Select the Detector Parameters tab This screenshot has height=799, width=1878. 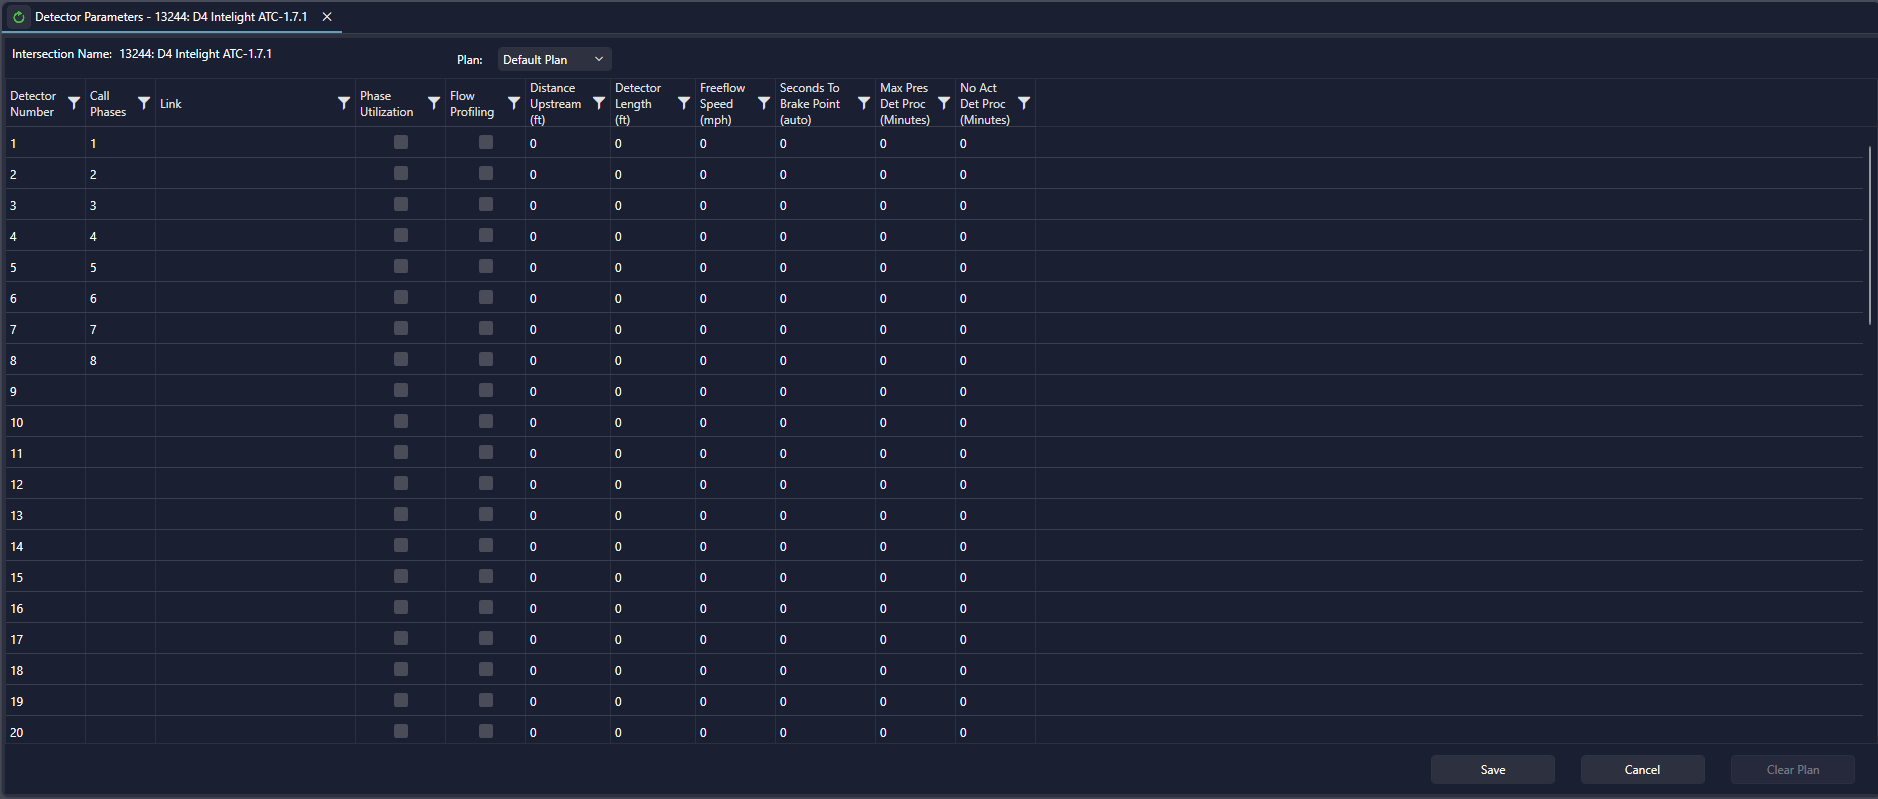[x=170, y=17]
